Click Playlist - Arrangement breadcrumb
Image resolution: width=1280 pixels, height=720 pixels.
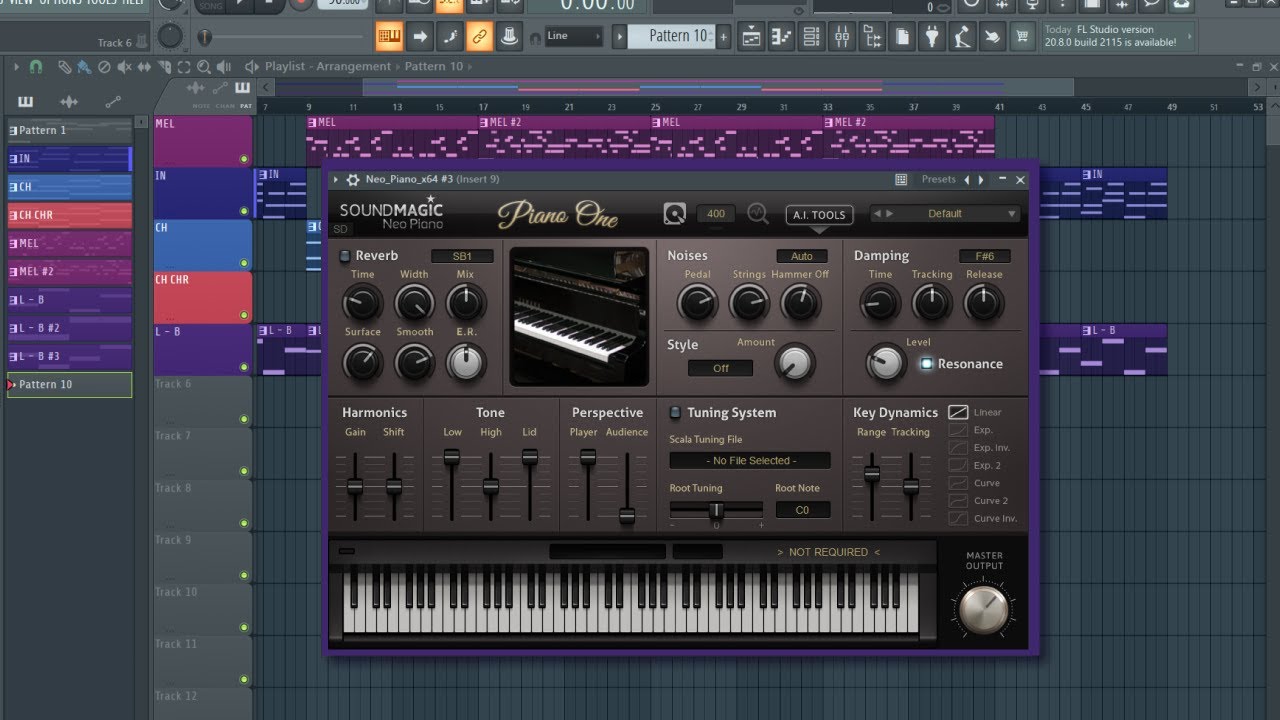pos(328,66)
